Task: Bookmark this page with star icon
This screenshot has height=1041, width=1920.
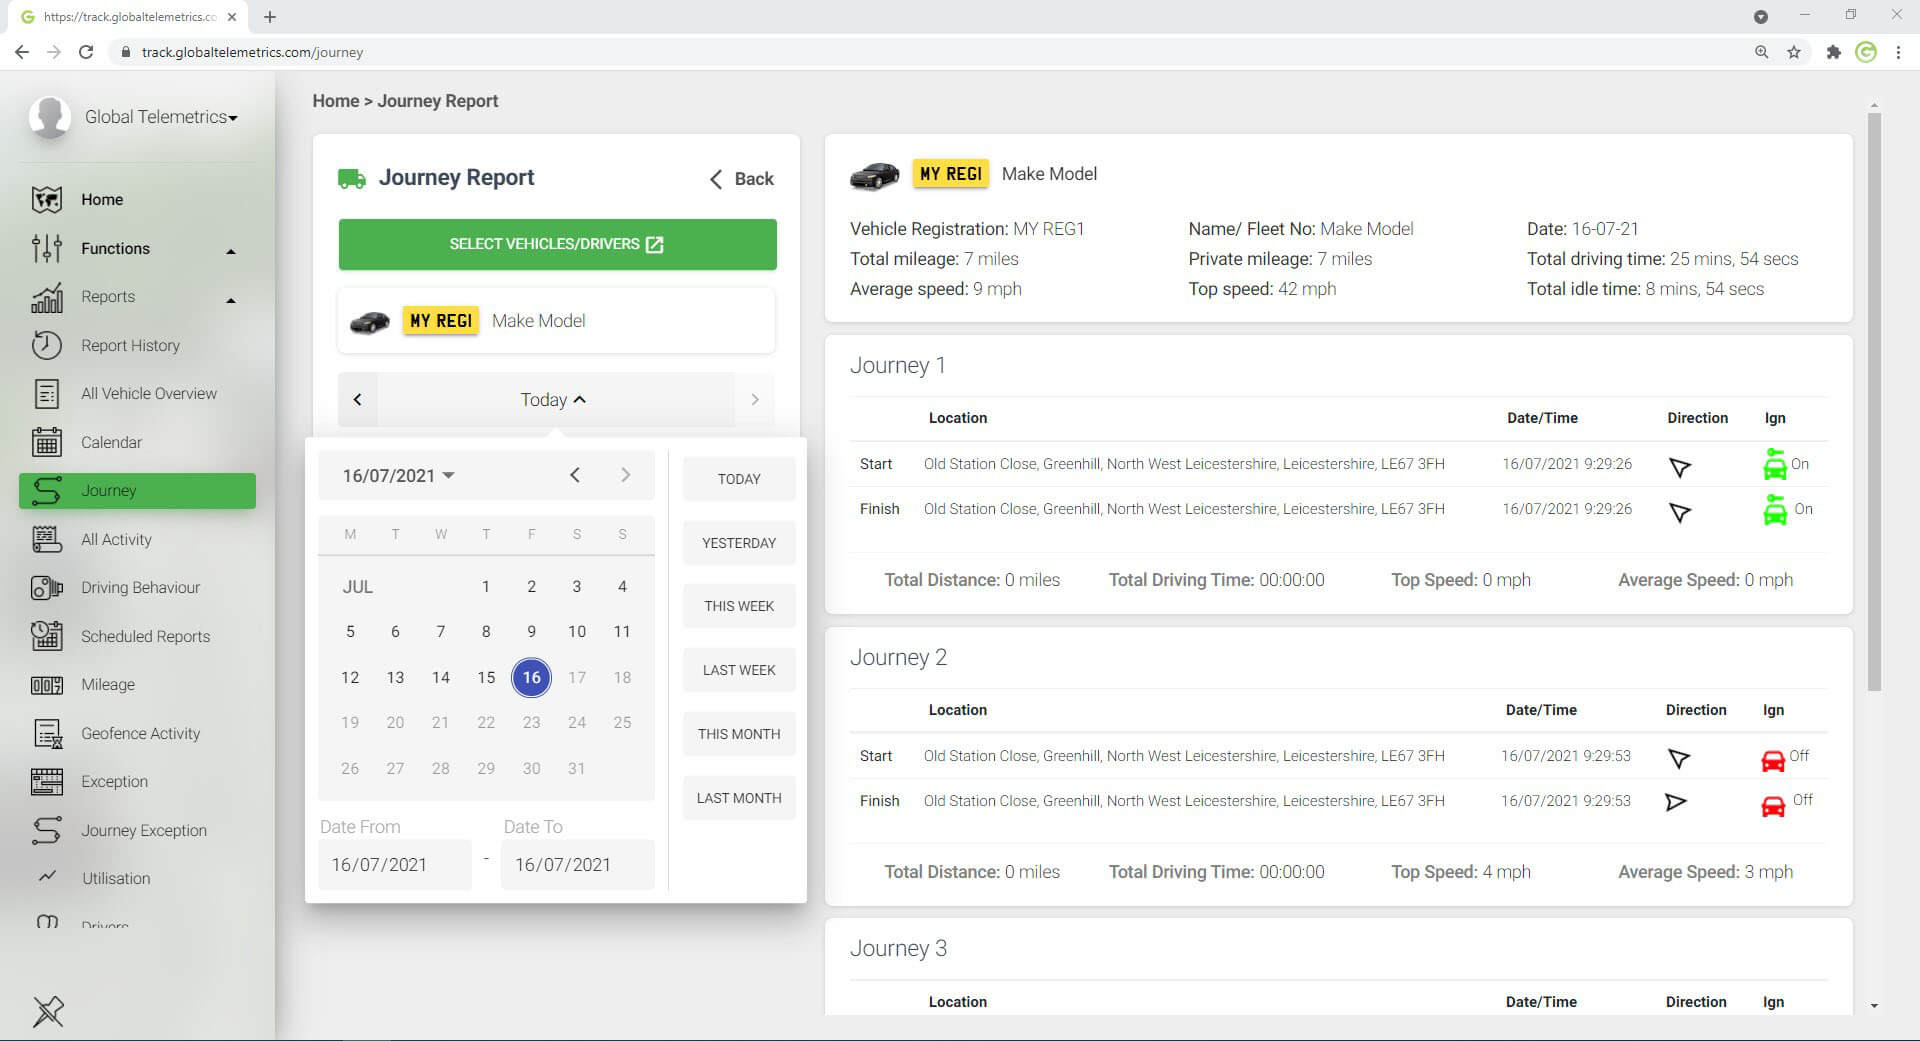Action: (x=1794, y=52)
